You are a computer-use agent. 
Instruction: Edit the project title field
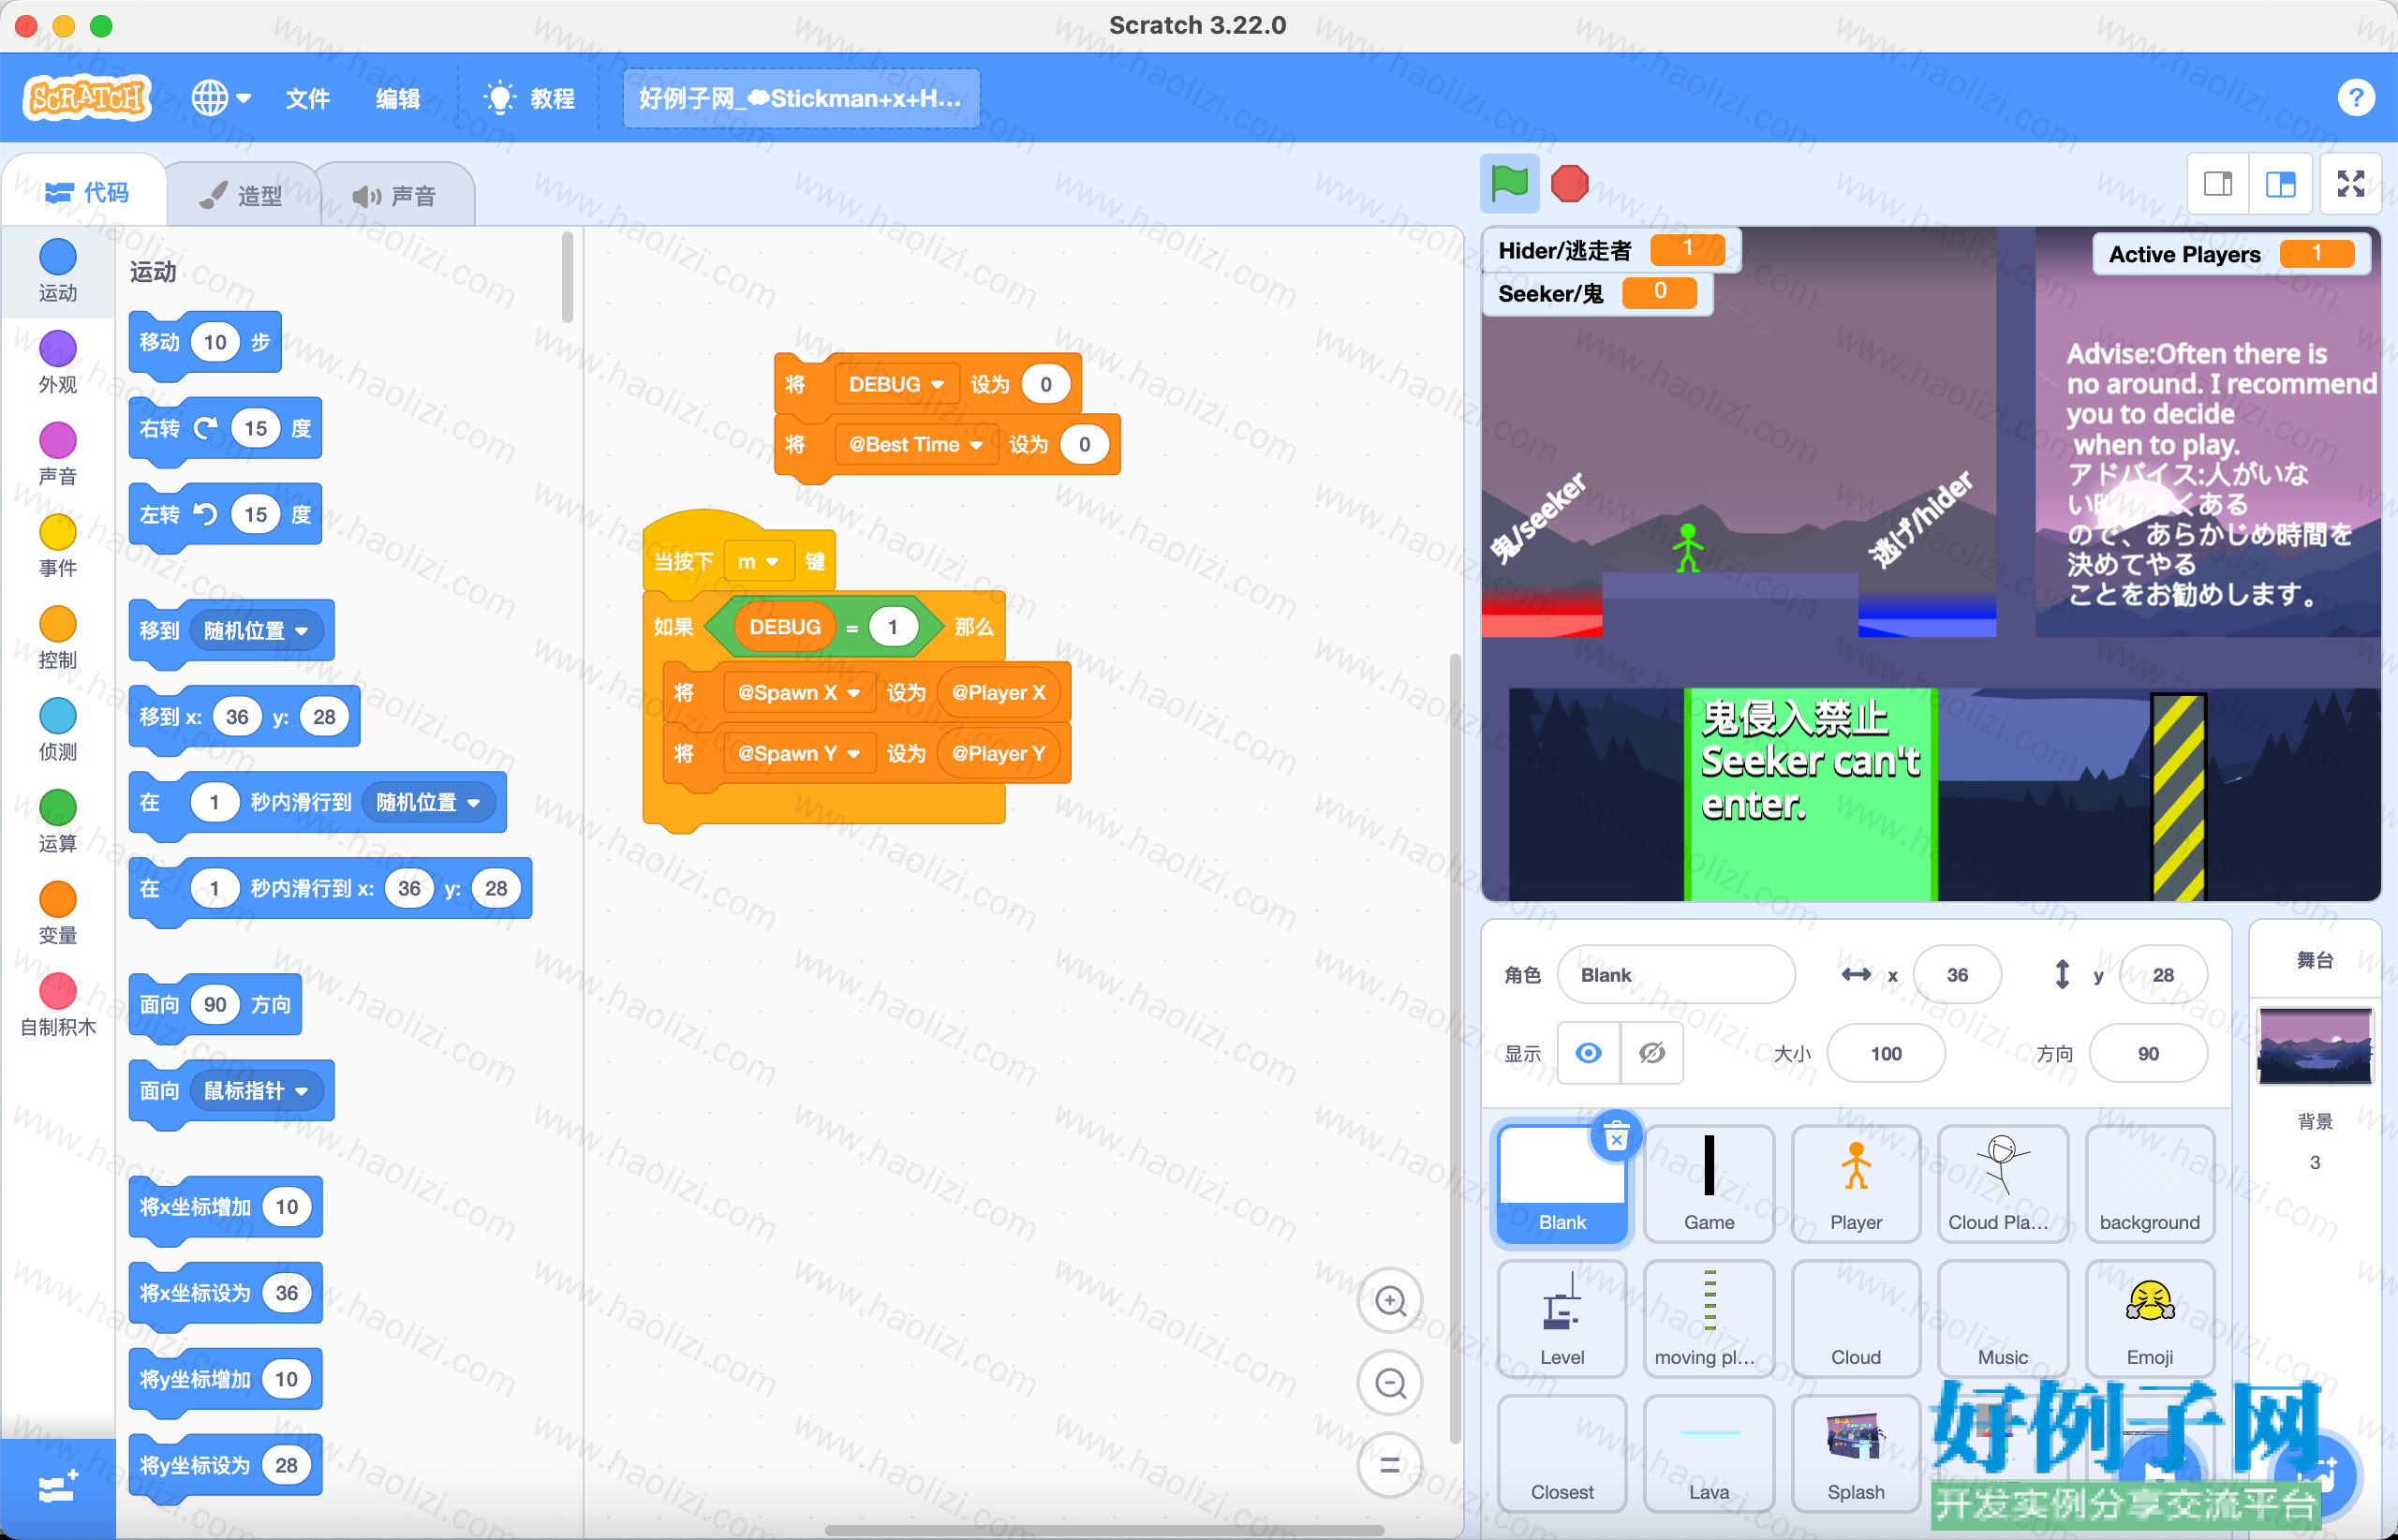pyautogui.click(x=801, y=98)
